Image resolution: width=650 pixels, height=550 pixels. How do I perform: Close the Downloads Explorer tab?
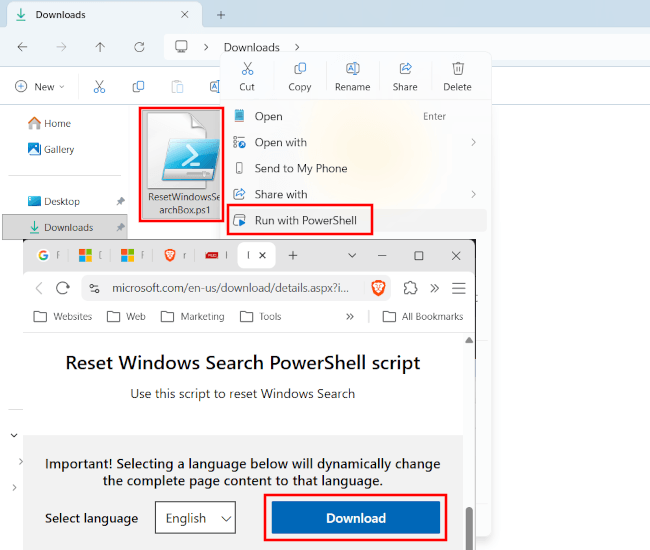[185, 15]
